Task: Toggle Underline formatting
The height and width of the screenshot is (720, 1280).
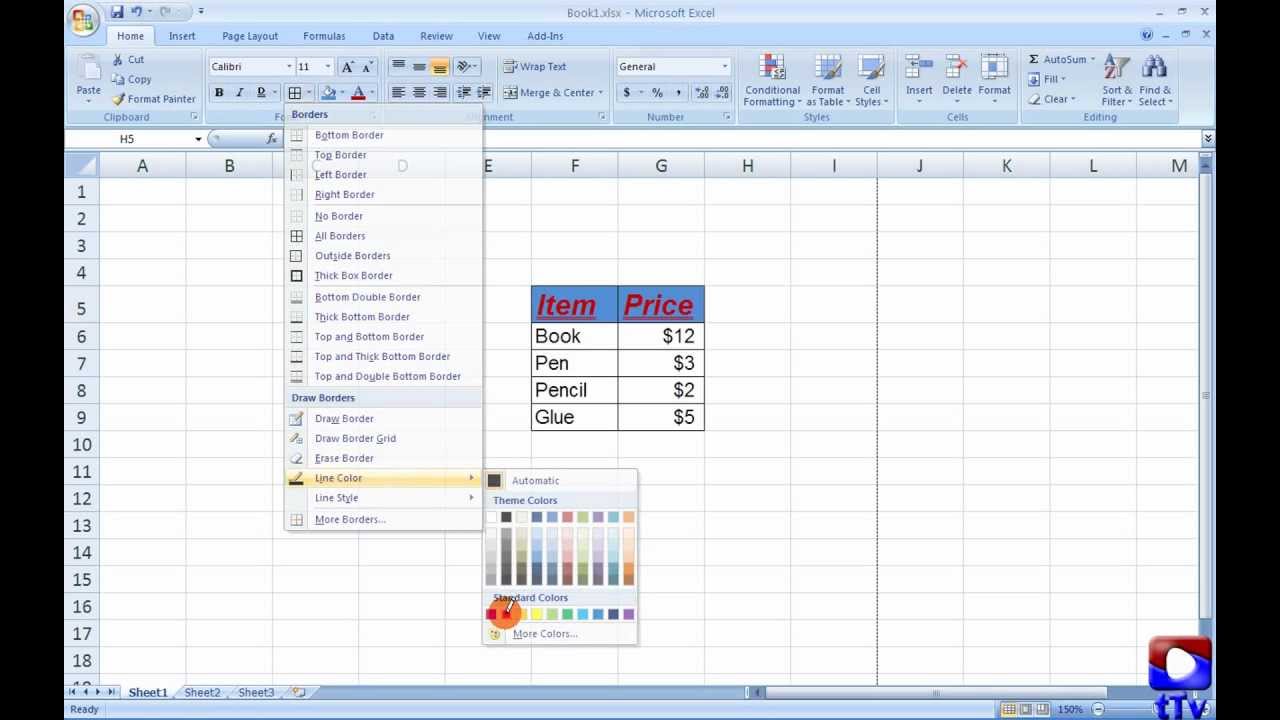Action: click(x=261, y=93)
